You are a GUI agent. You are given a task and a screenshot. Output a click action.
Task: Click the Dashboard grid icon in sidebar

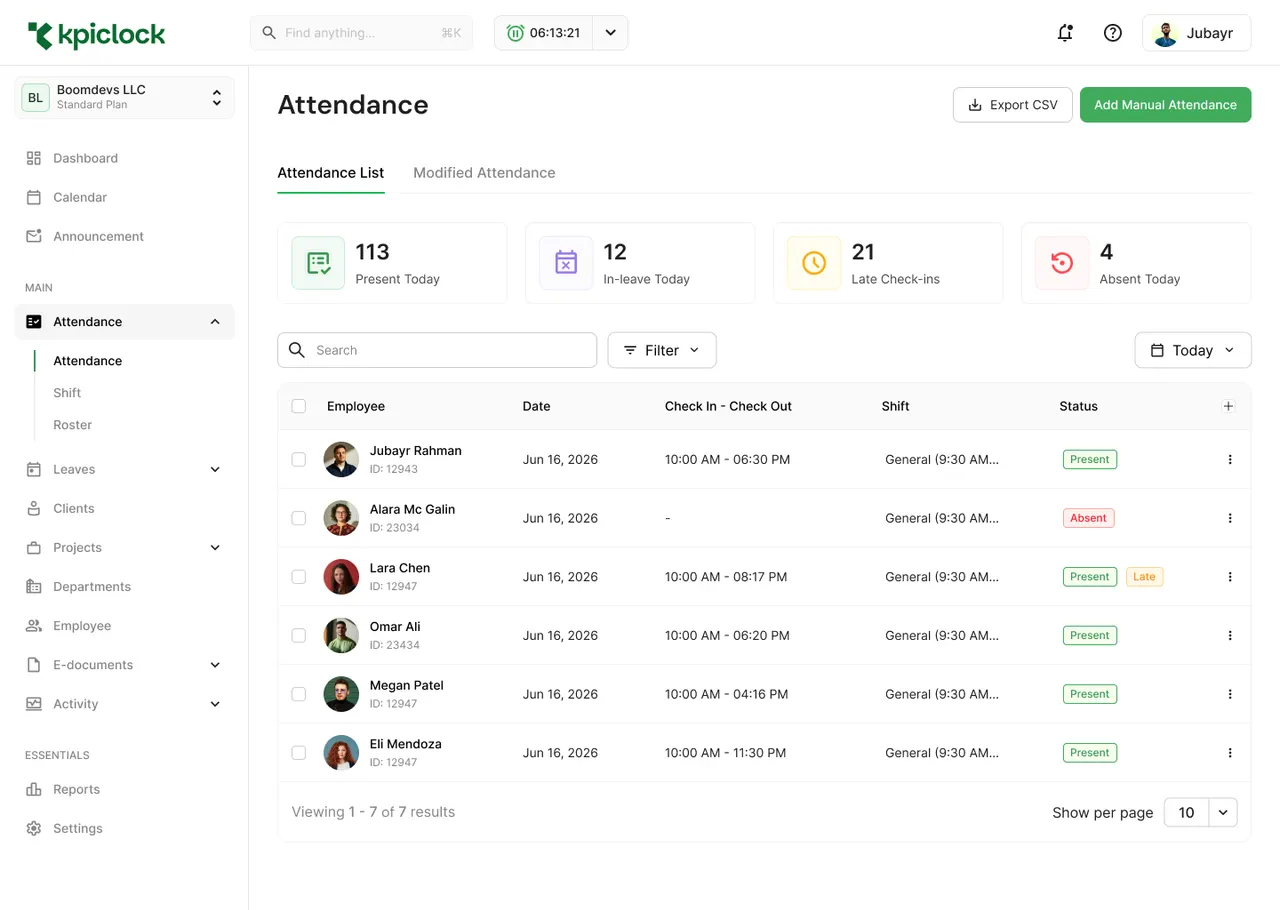point(34,158)
